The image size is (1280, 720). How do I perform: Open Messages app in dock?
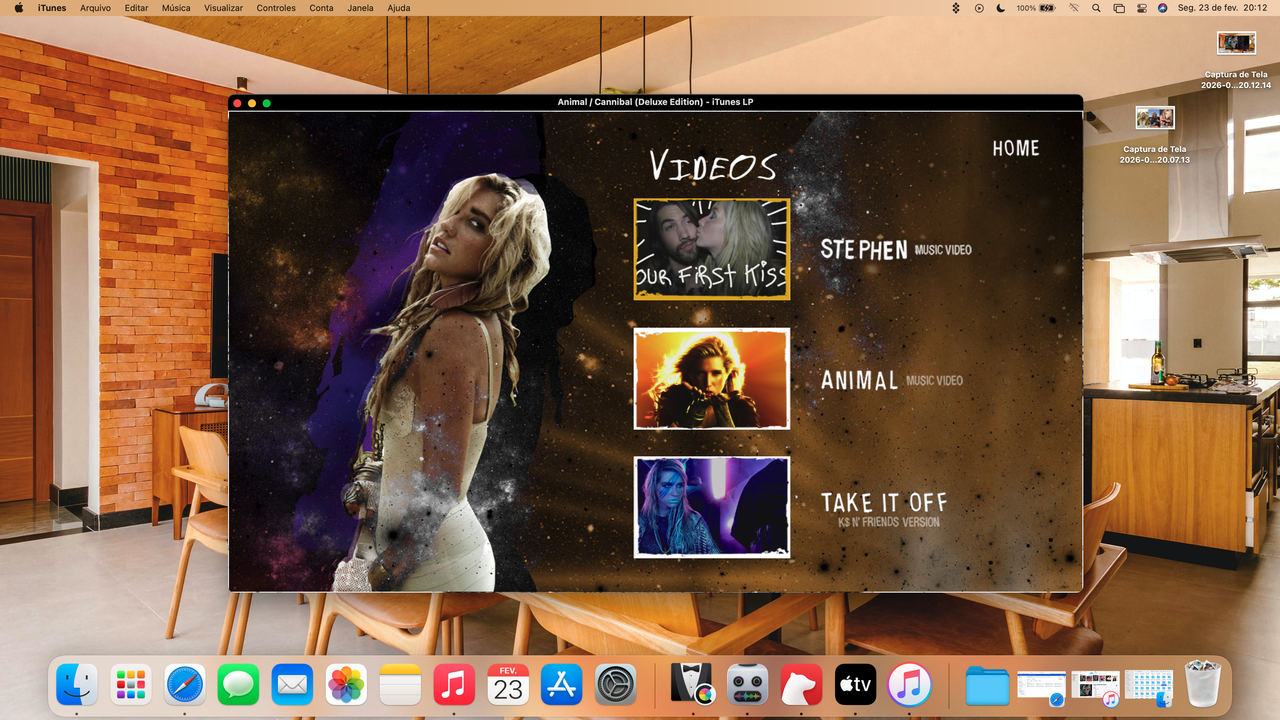[238, 685]
